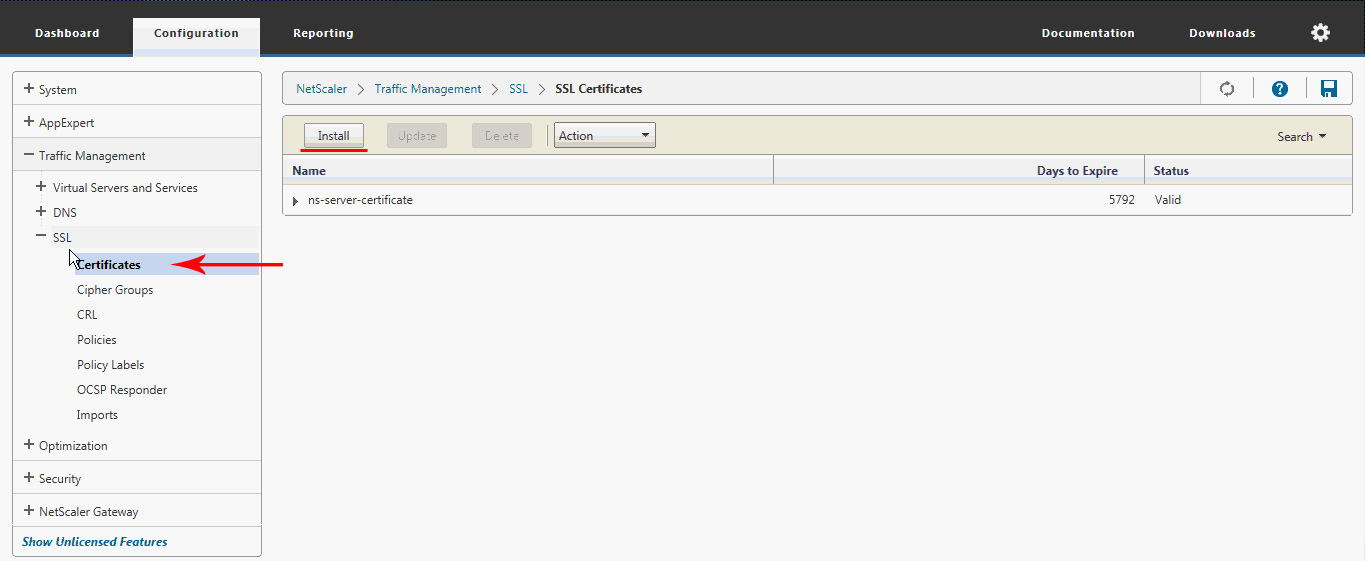
Task: Expand ns-server-certificate row details arrow
Action: pos(295,201)
